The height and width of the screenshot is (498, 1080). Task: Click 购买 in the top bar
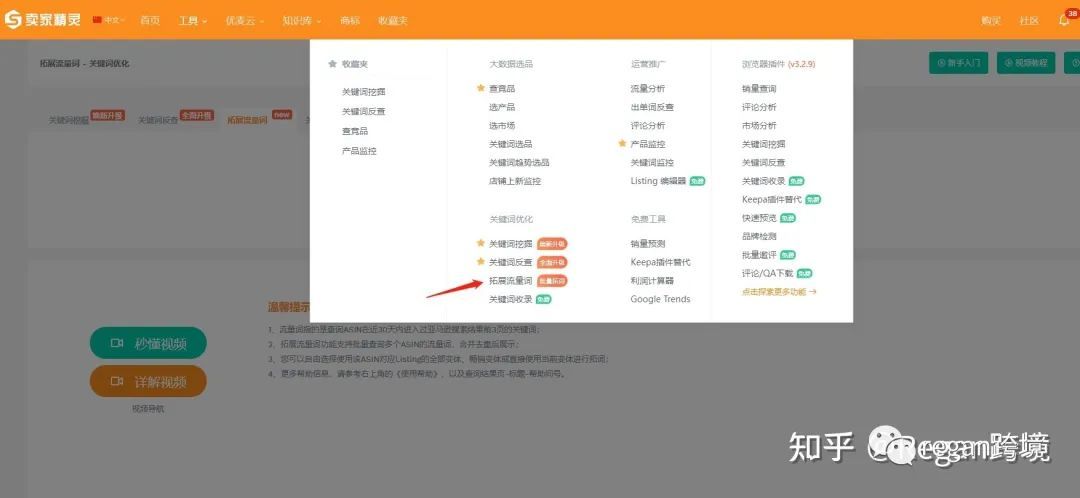(x=990, y=21)
